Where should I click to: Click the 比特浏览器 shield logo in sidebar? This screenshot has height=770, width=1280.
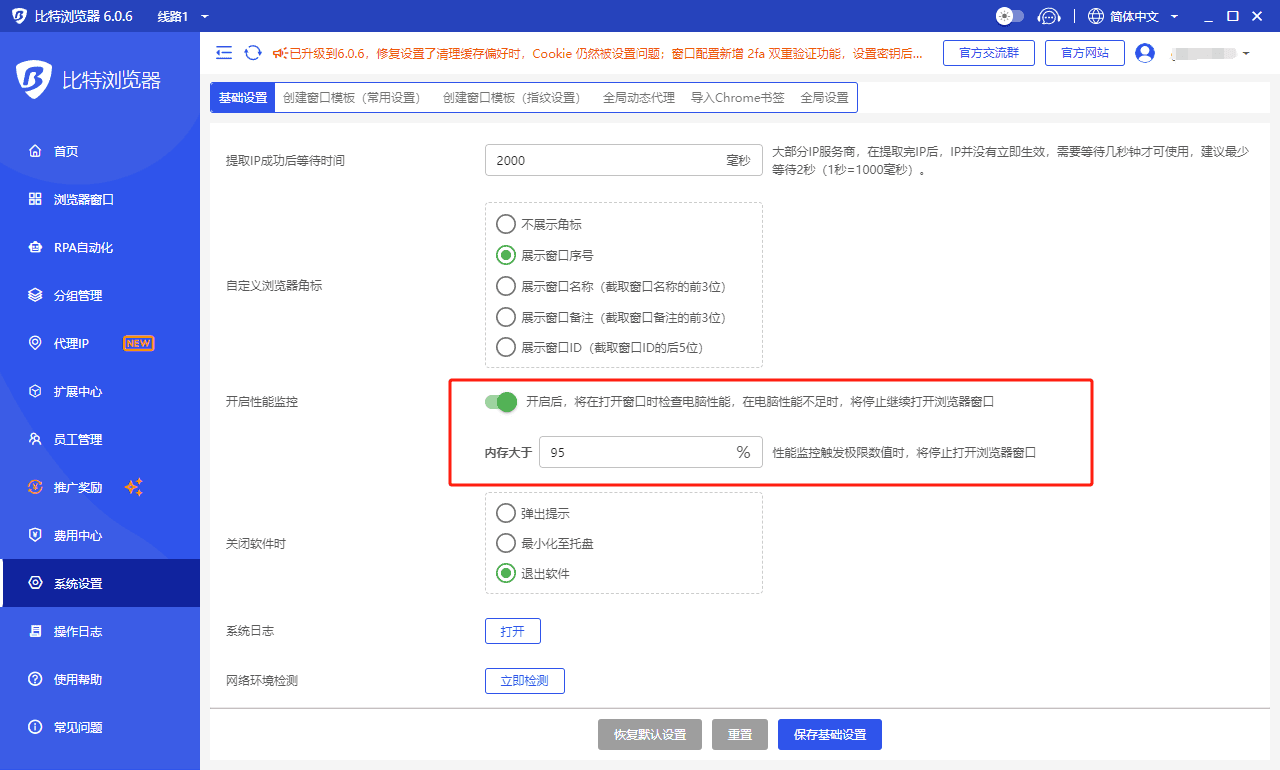[35, 79]
